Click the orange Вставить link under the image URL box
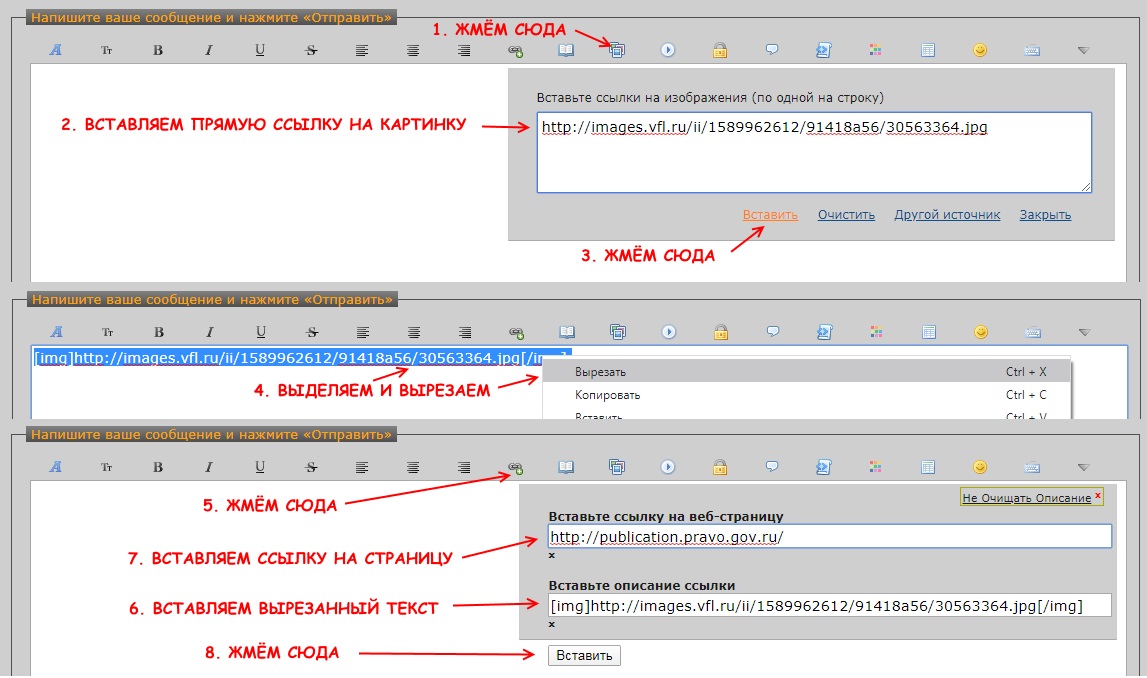The image size is (1147, 678). pyautogui.click(x=770, y=215)
